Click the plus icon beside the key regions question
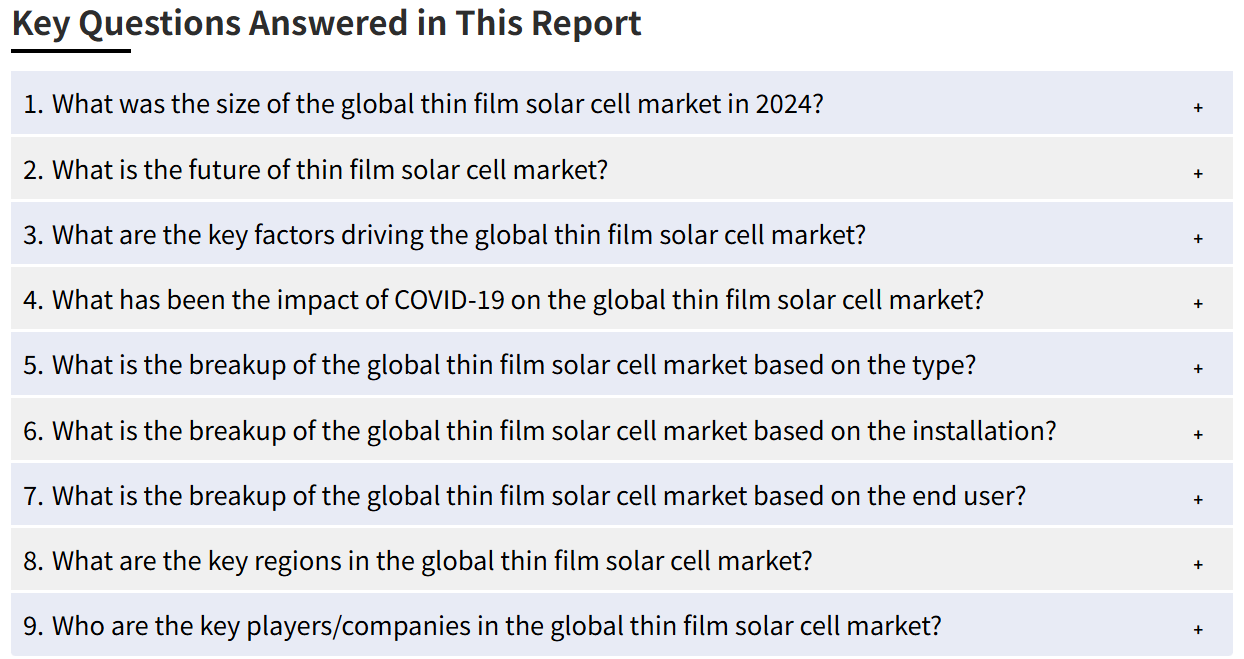Viewport: 1244px width, 659px height. (x=1197, y=564)
